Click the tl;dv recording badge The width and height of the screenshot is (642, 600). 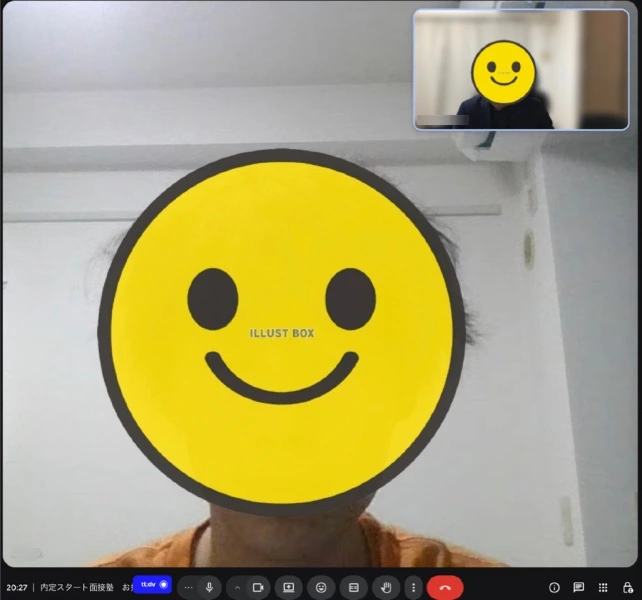(153, 584)
